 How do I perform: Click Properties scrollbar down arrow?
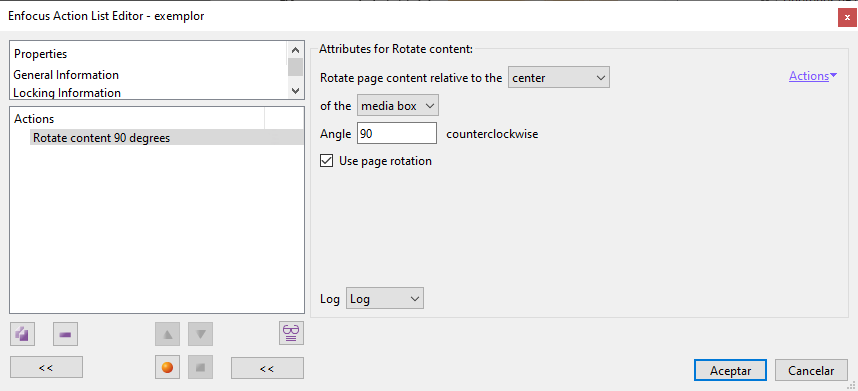(x=295, y=91)
